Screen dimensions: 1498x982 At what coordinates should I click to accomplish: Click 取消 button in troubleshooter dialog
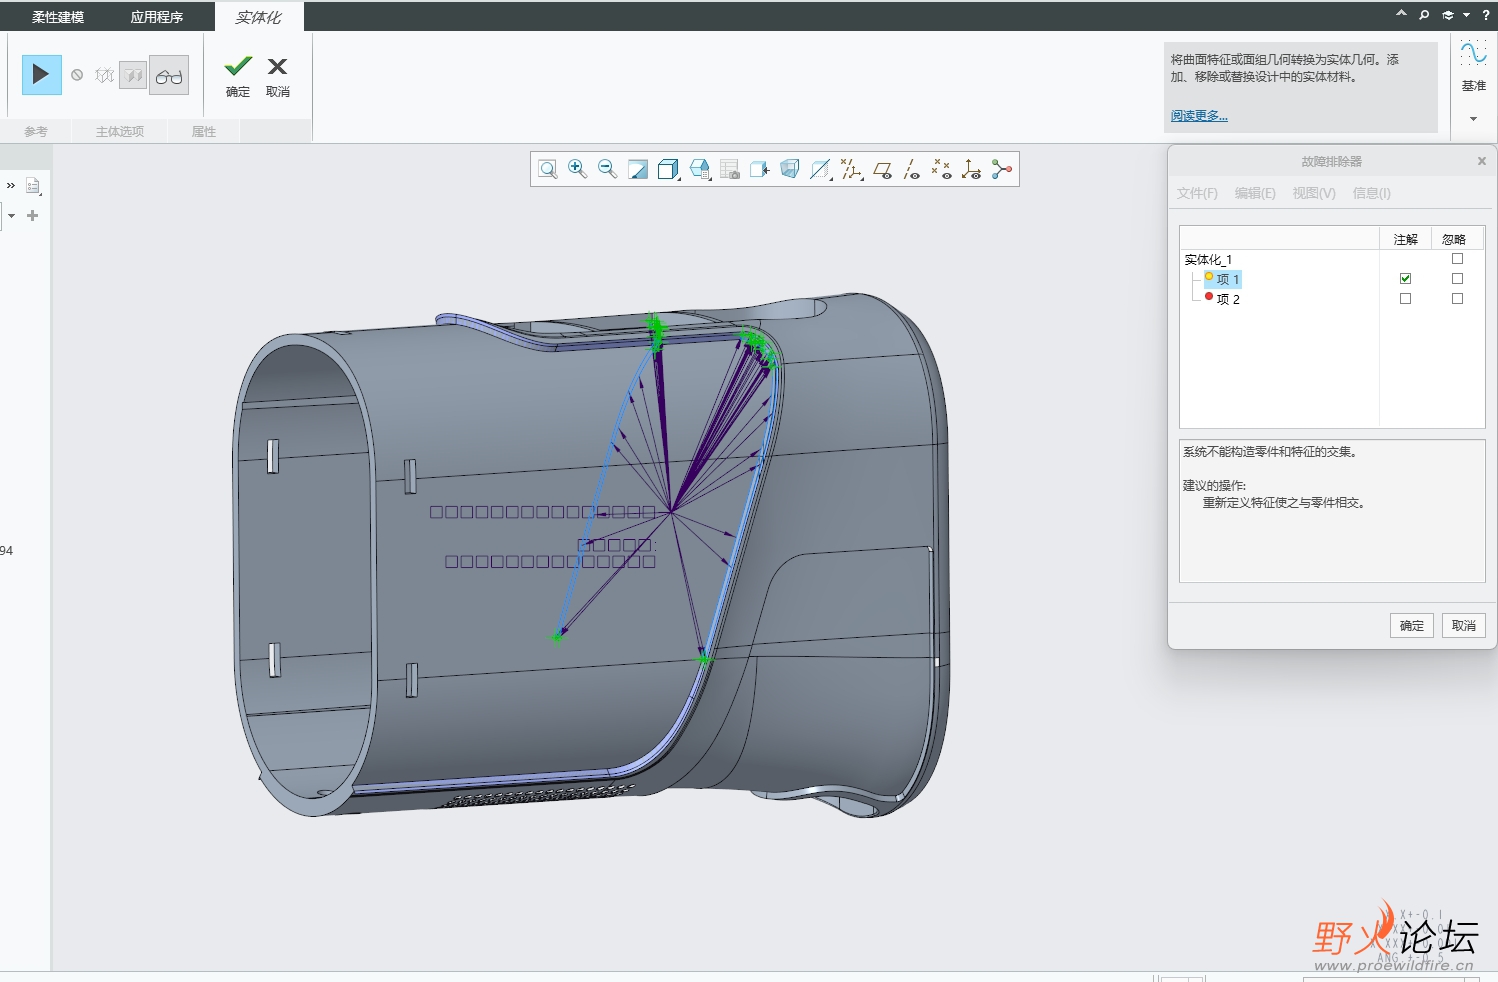(x=1464, y=625)
